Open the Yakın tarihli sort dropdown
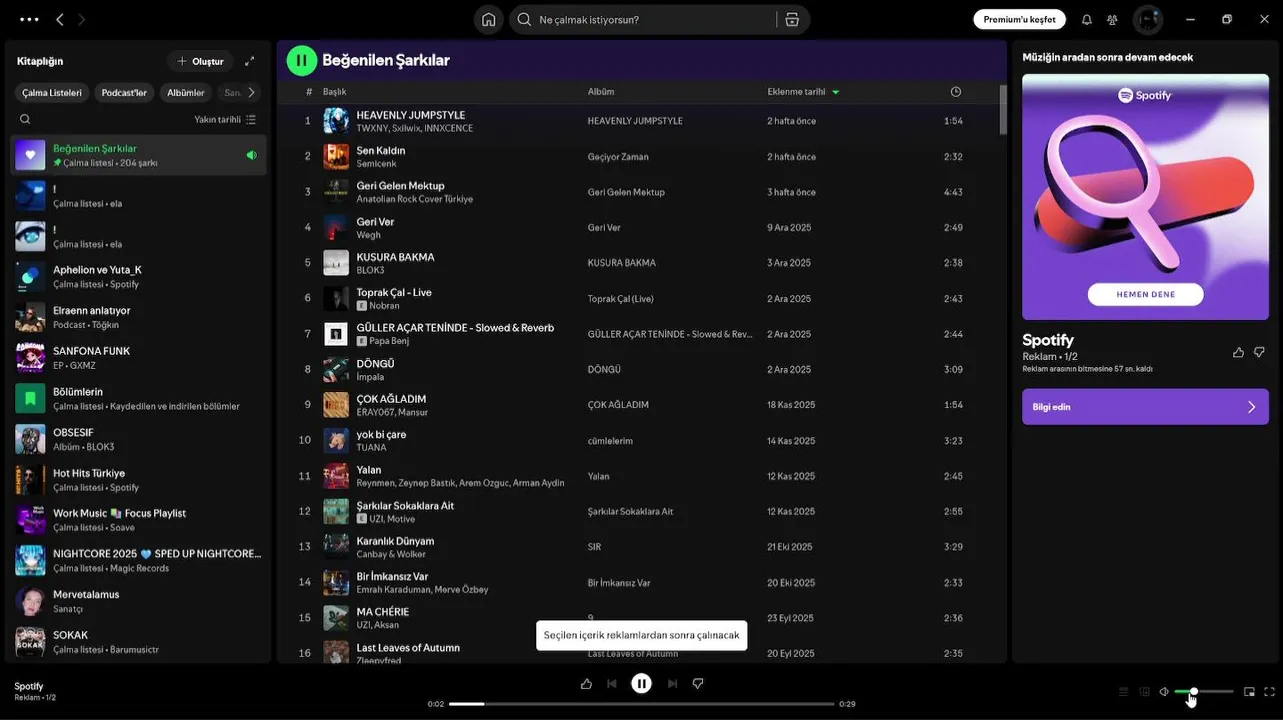 point(225,119)
